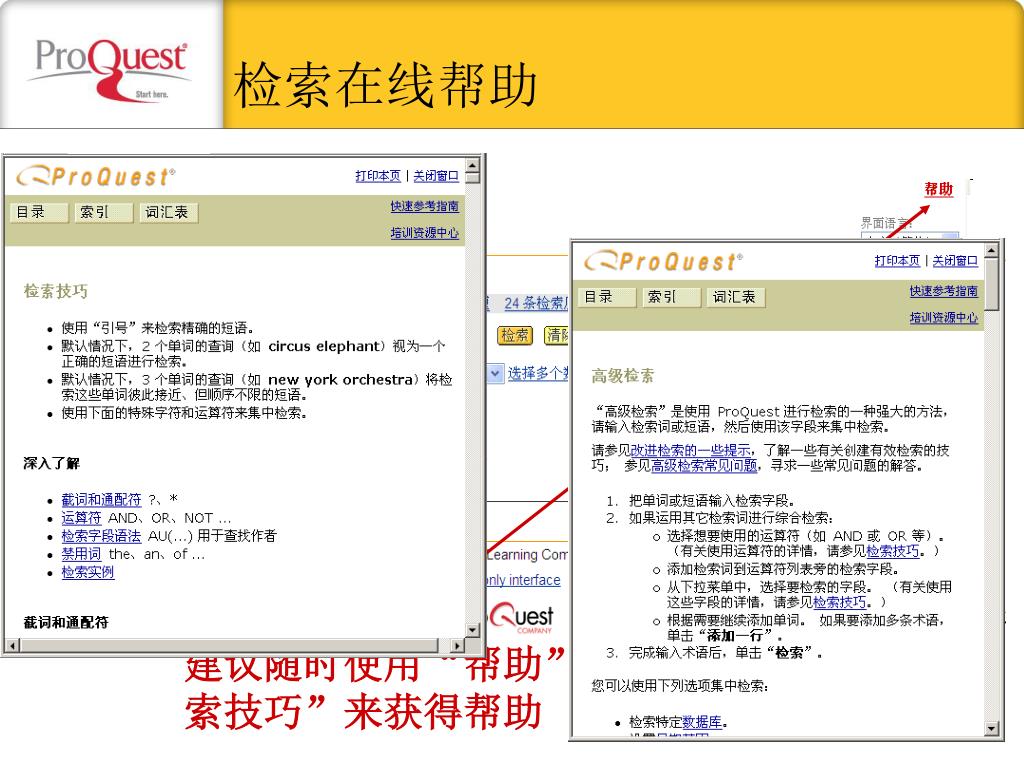Click ProQuest logo in right help window
1024x768 pixels.
664,261
